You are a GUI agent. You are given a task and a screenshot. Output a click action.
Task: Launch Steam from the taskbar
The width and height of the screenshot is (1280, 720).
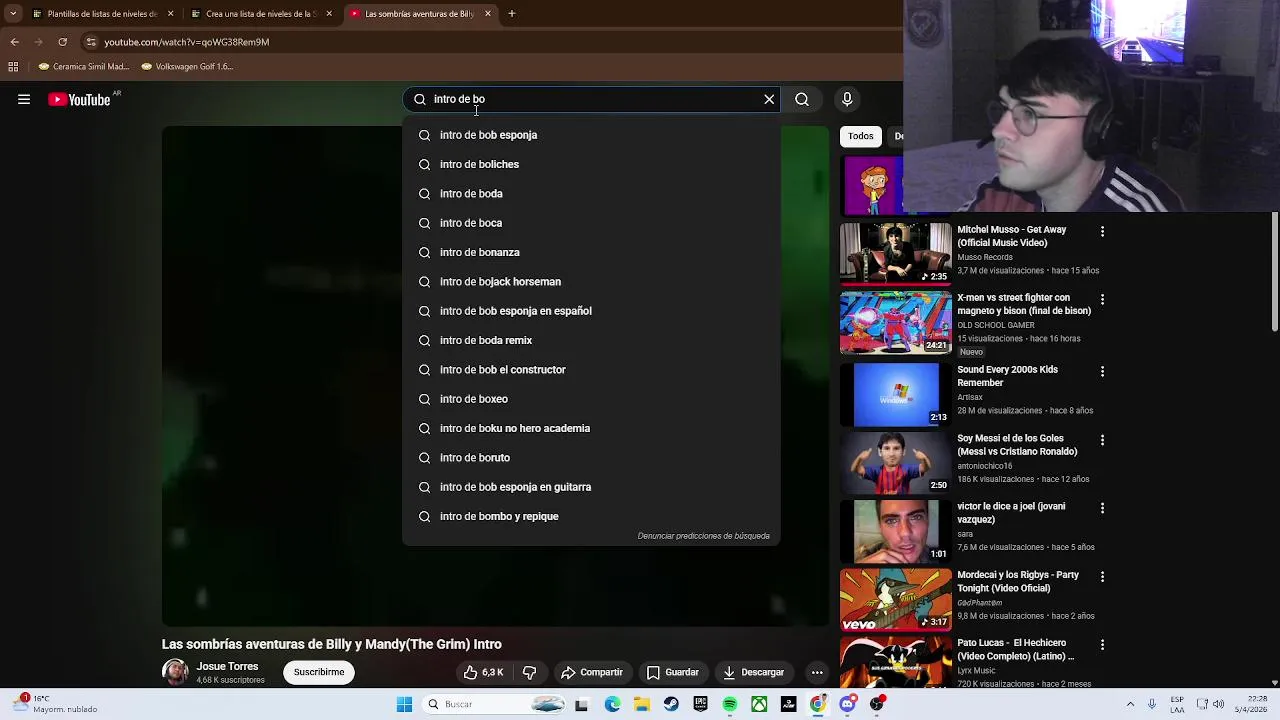click(x=671, y=704)
